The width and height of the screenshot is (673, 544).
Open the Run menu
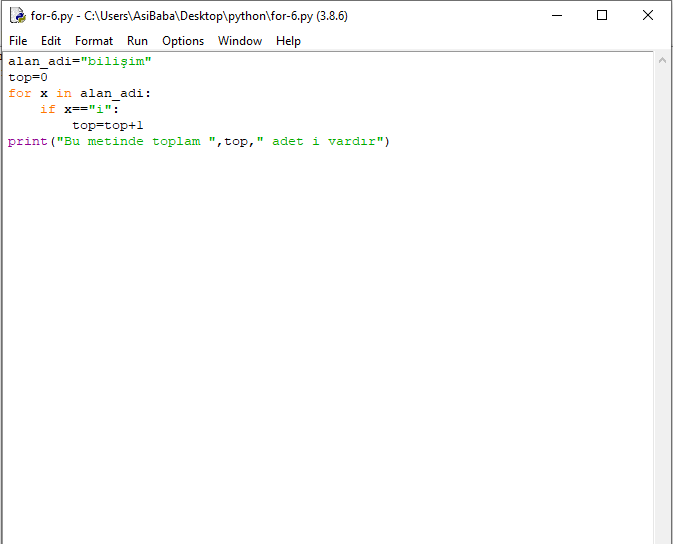(137, 41)
